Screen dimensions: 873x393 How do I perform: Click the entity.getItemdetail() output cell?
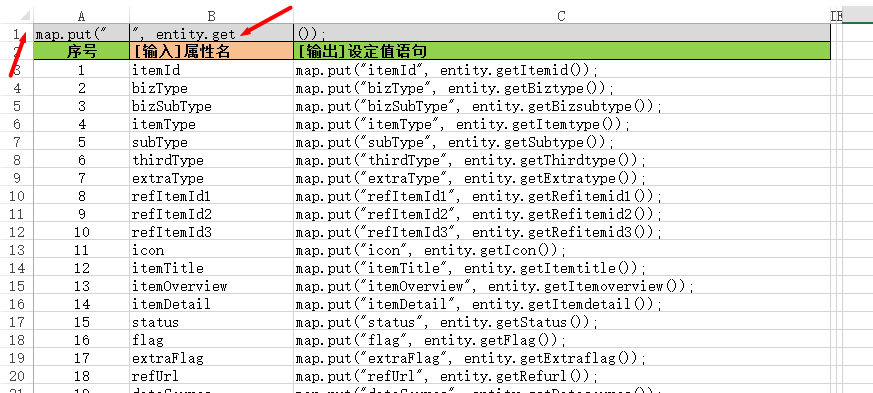(562, 304)
